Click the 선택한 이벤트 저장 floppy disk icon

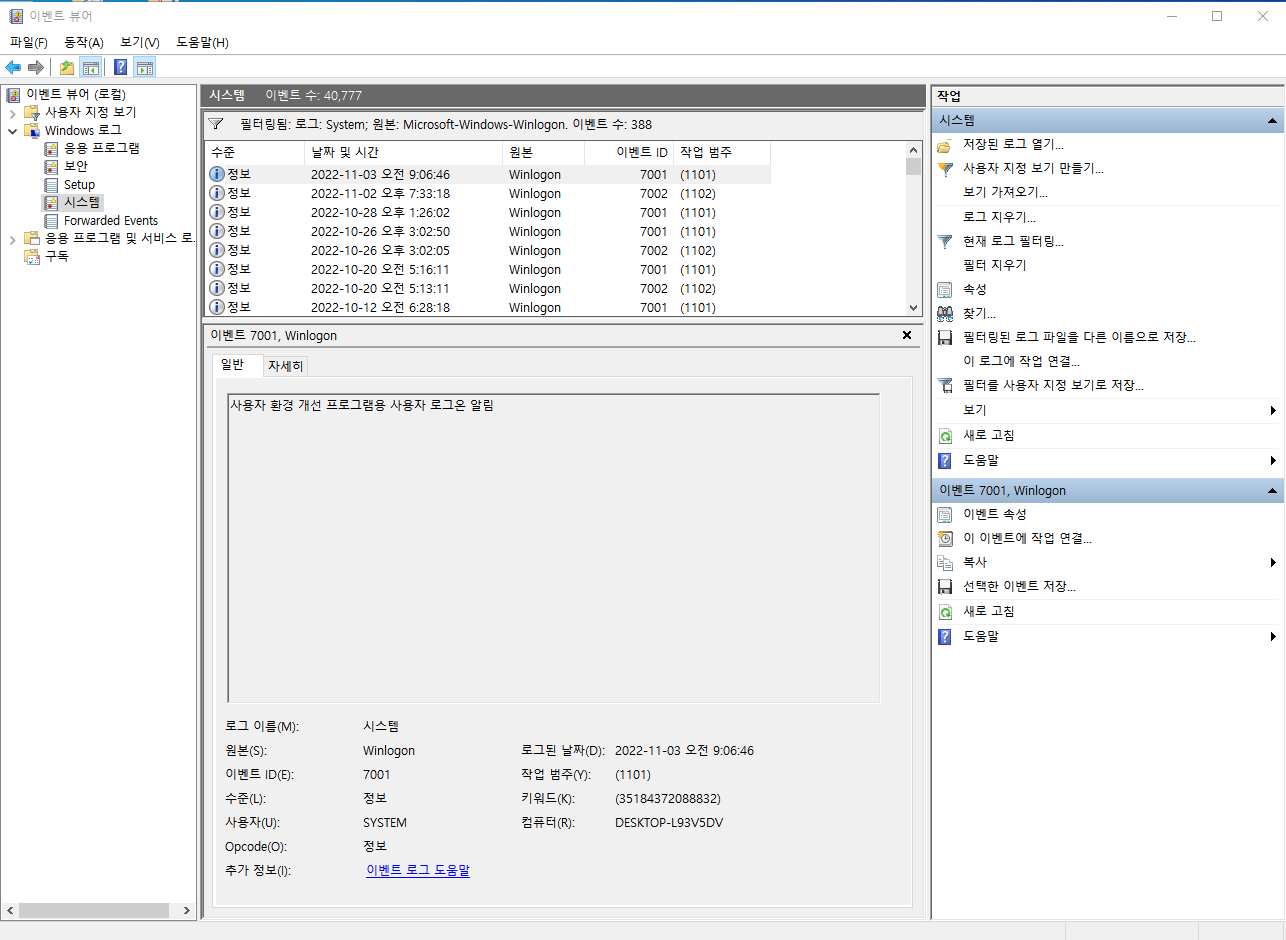click(944, 586)
